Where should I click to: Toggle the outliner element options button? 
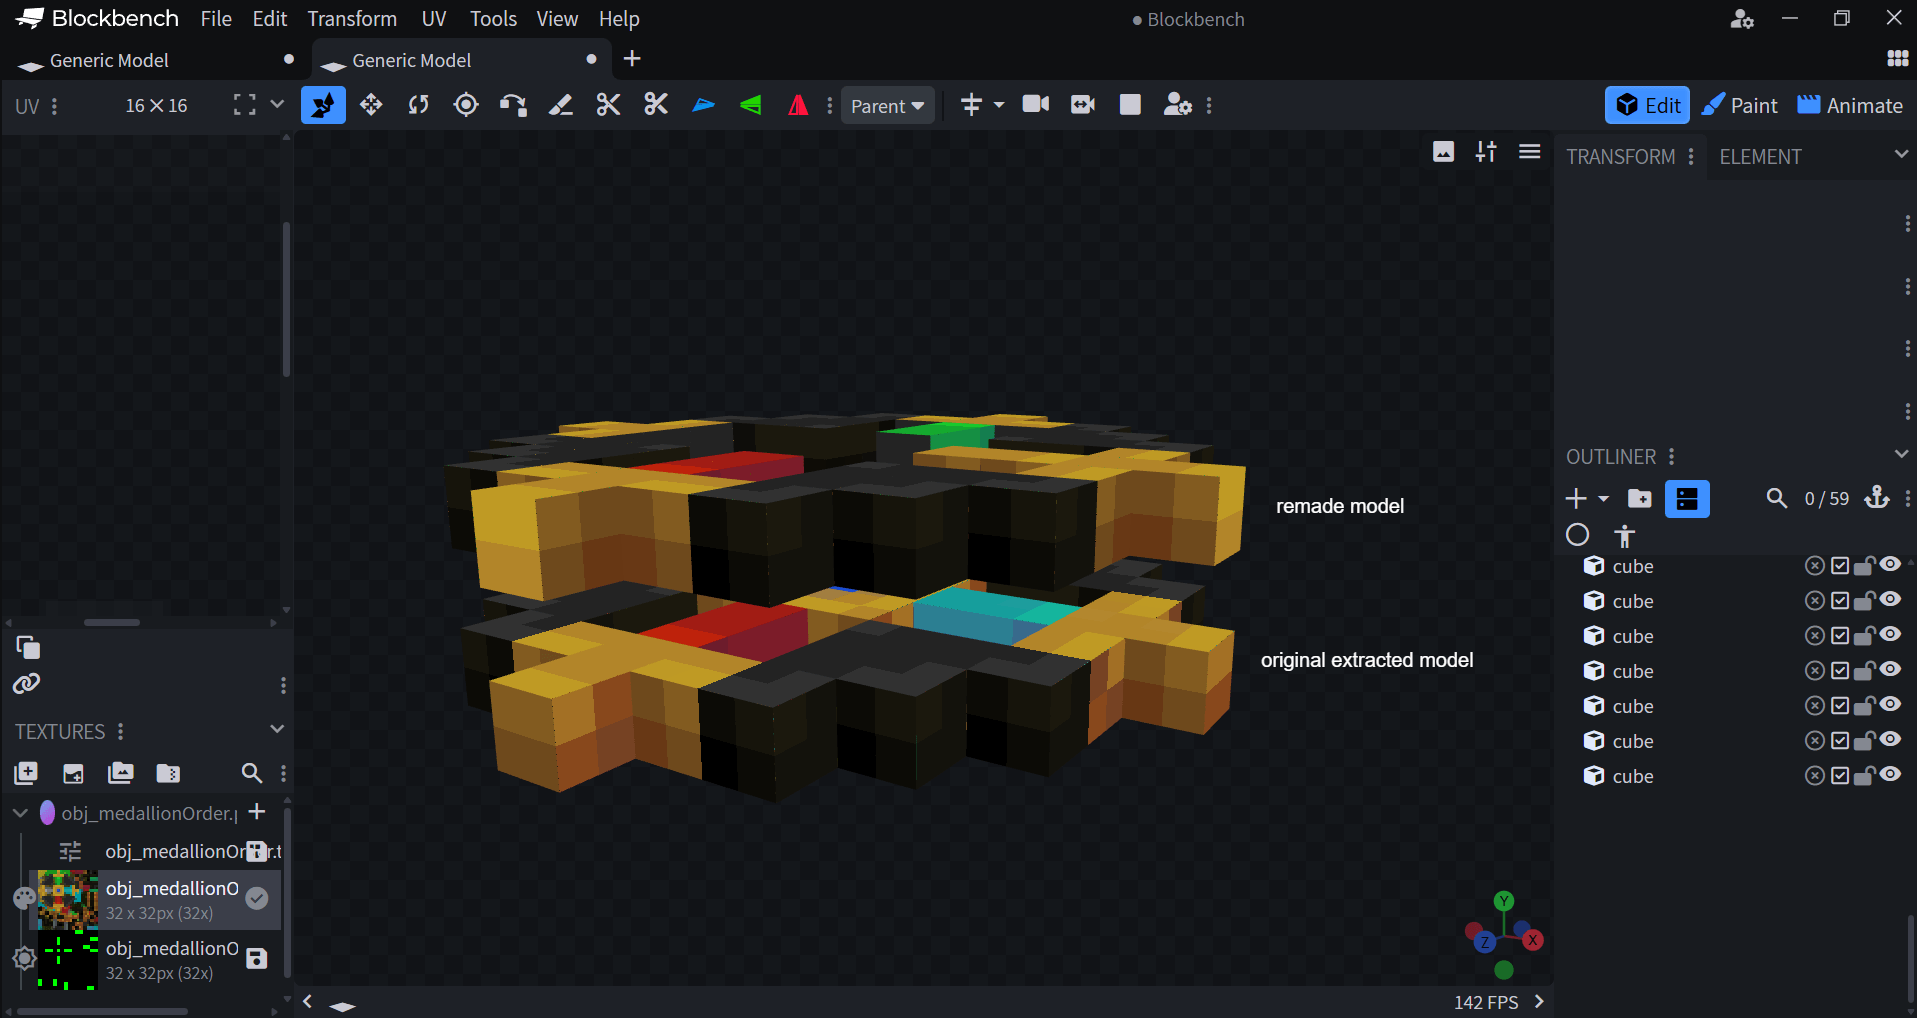click(x=1687, y=498)
